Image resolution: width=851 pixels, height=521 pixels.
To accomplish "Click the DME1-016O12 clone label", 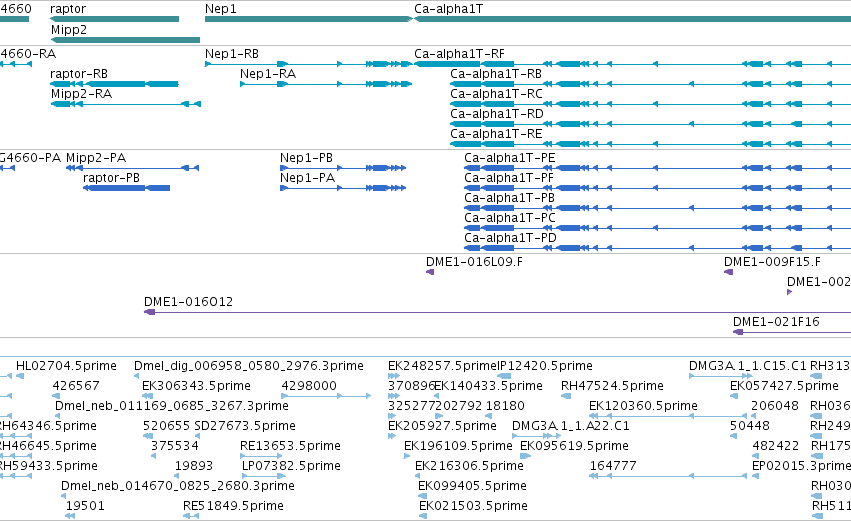I will (188, 302).
